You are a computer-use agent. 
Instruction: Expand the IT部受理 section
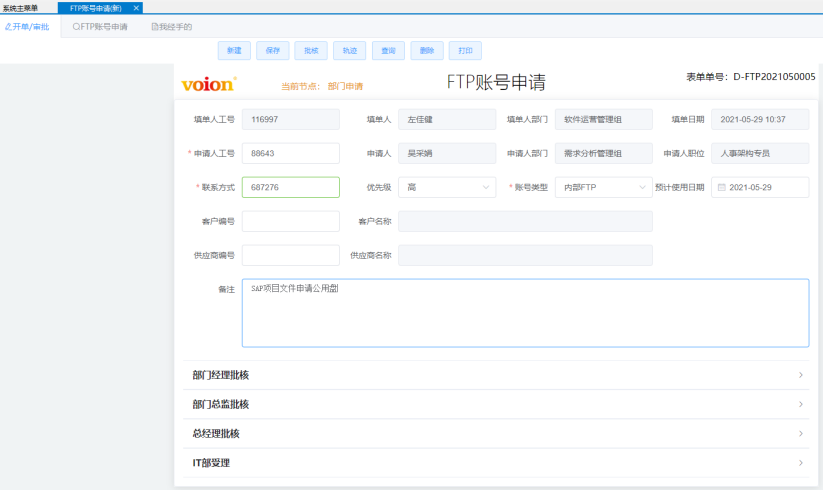coord(496,463)
